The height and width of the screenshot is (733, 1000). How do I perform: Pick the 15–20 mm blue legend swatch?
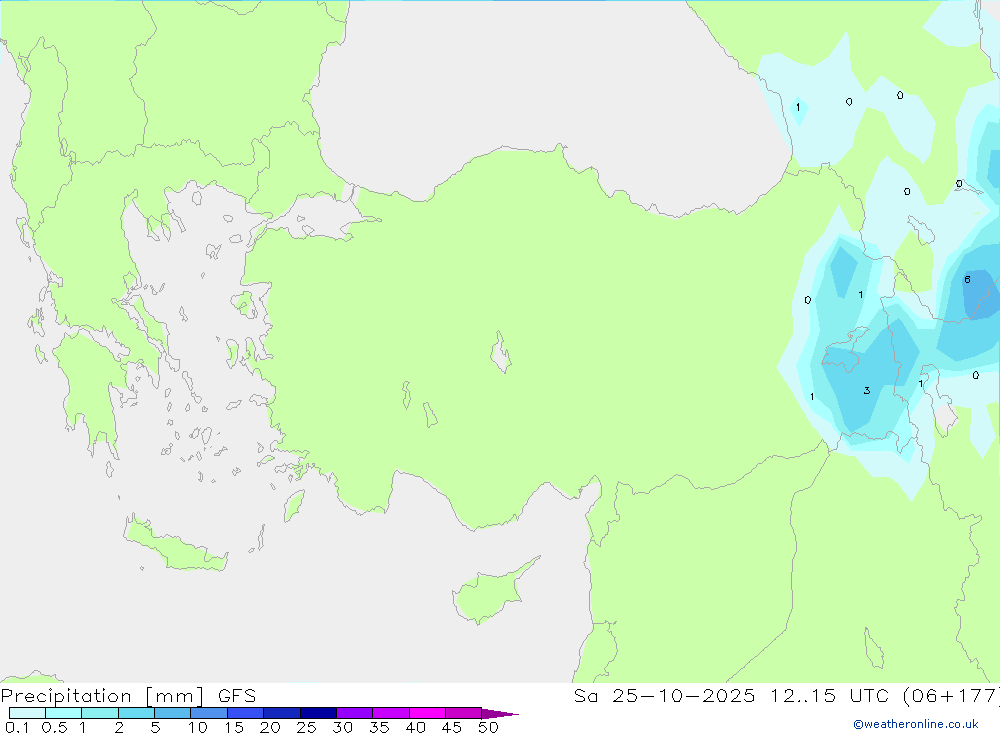[x=246, y=713]
